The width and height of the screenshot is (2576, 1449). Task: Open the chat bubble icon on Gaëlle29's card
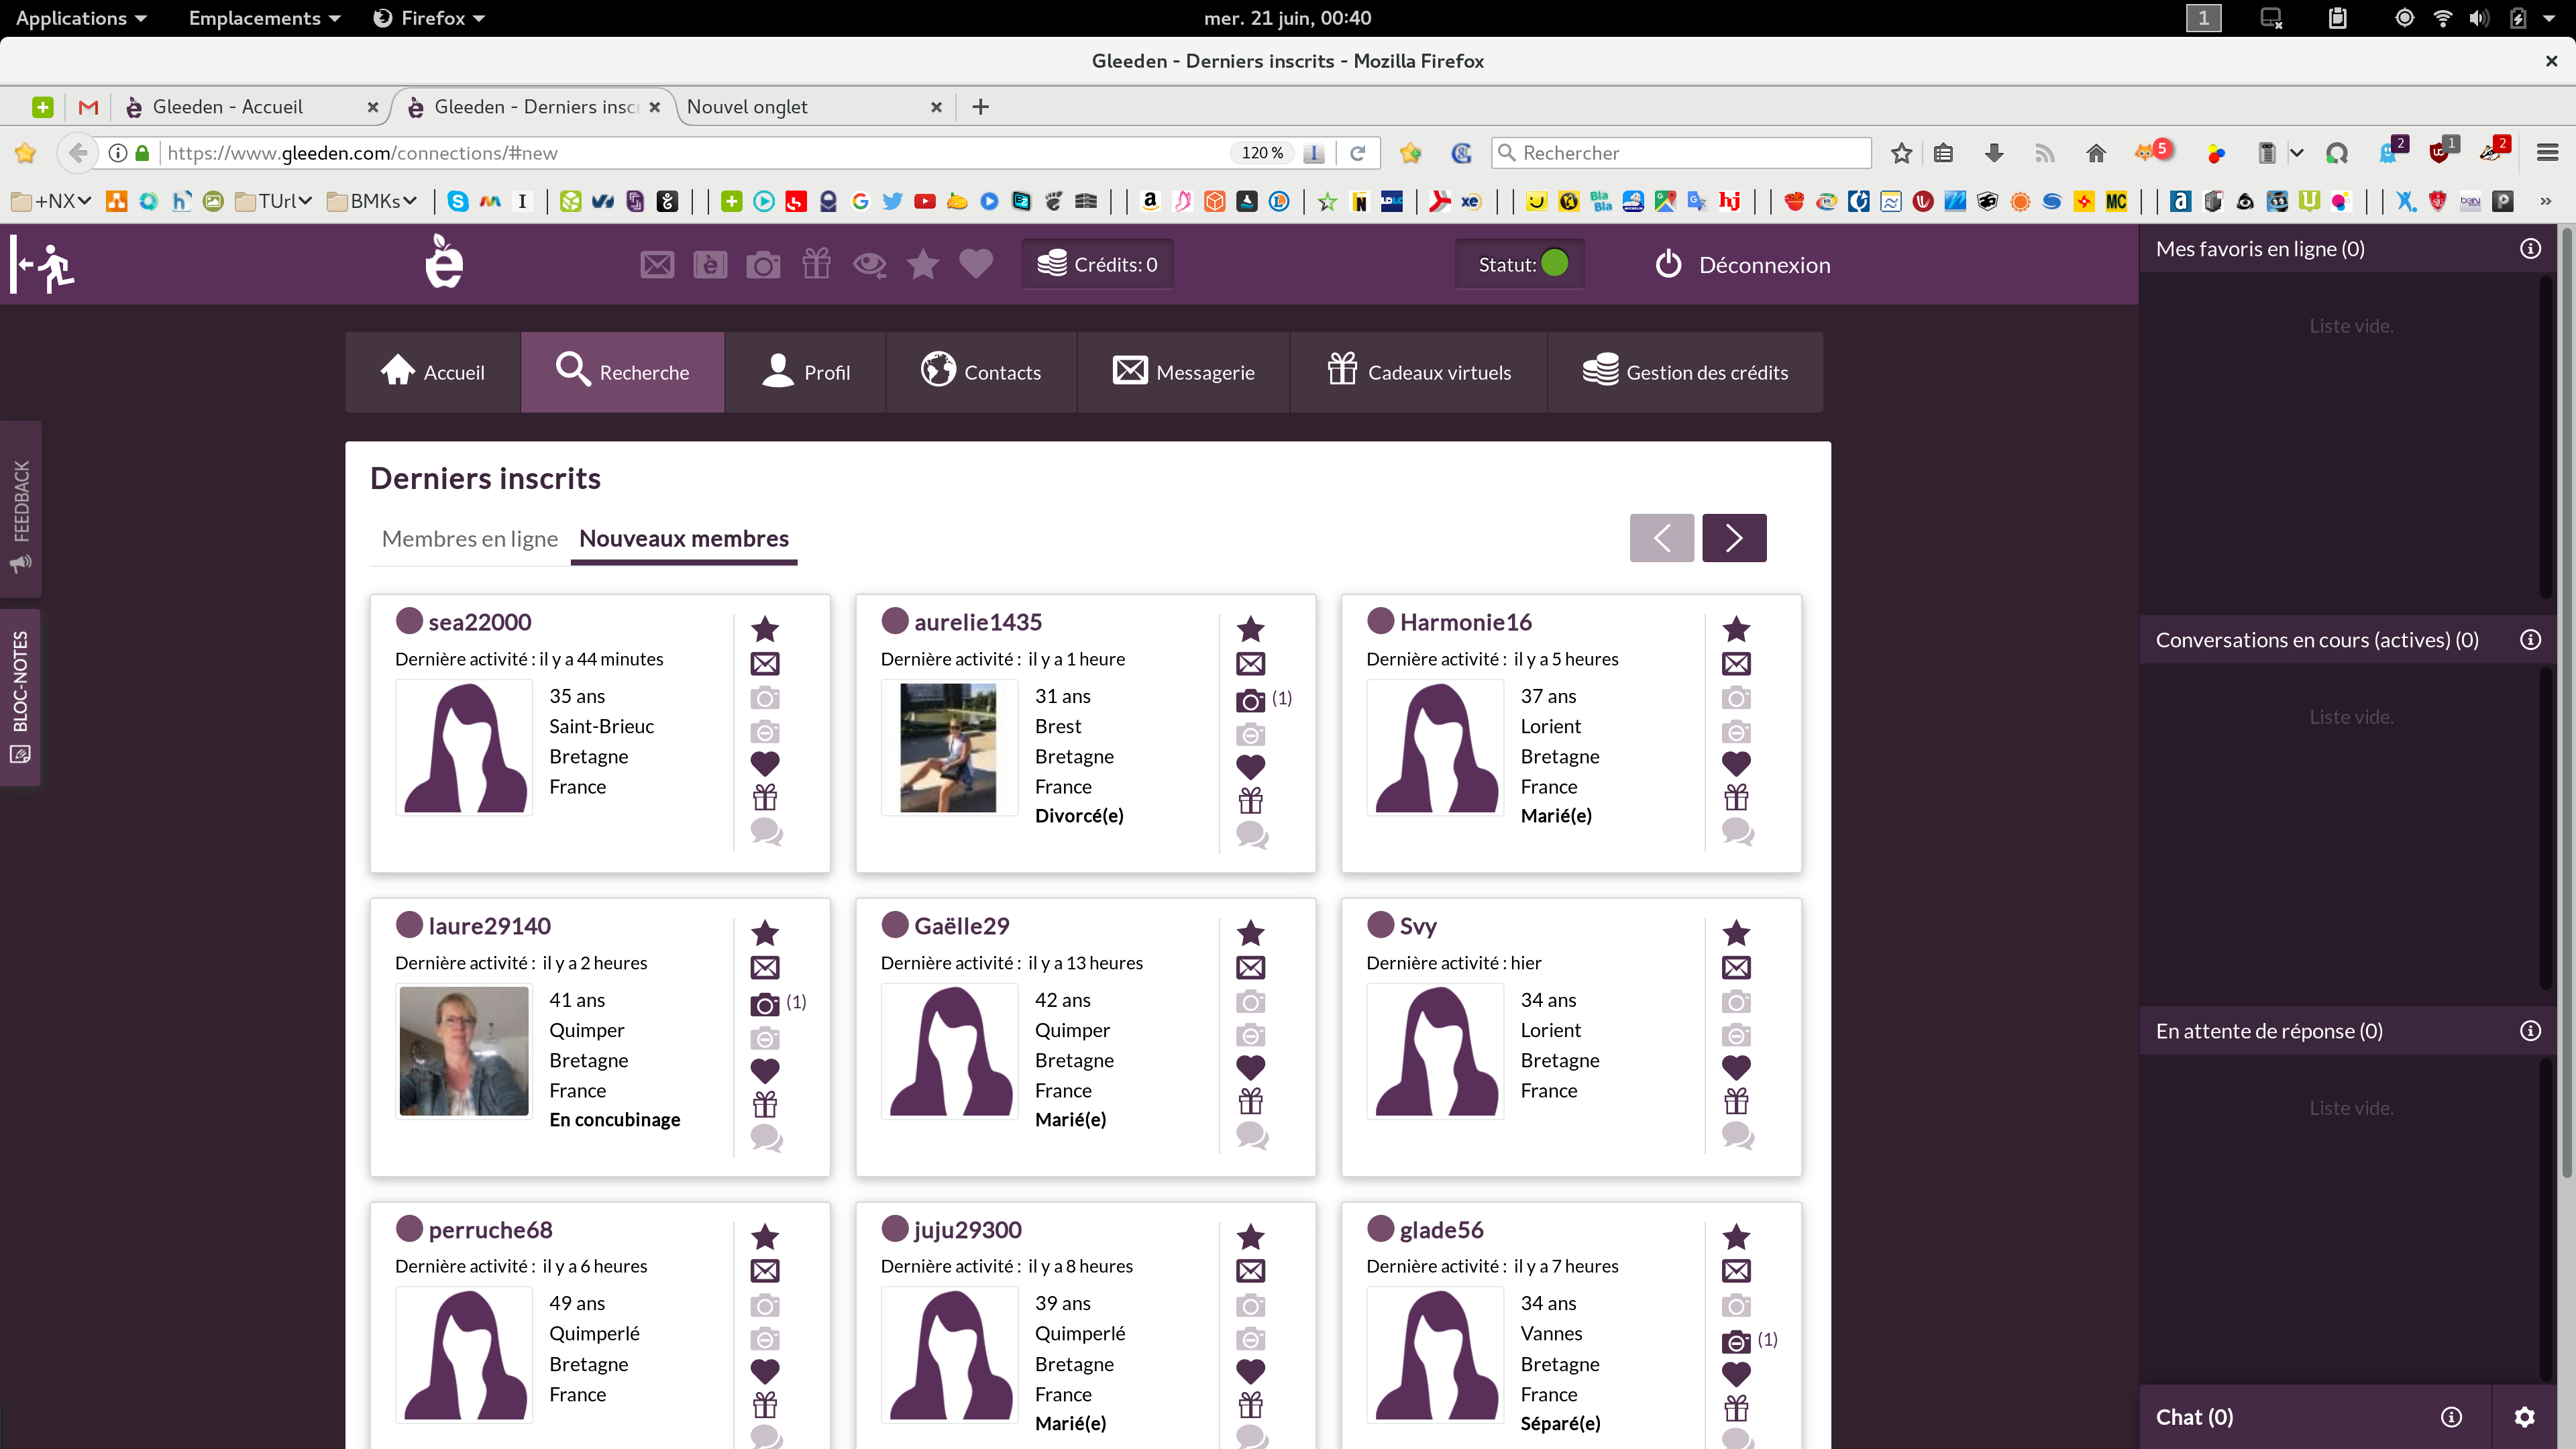[x=1251, y=1134]
